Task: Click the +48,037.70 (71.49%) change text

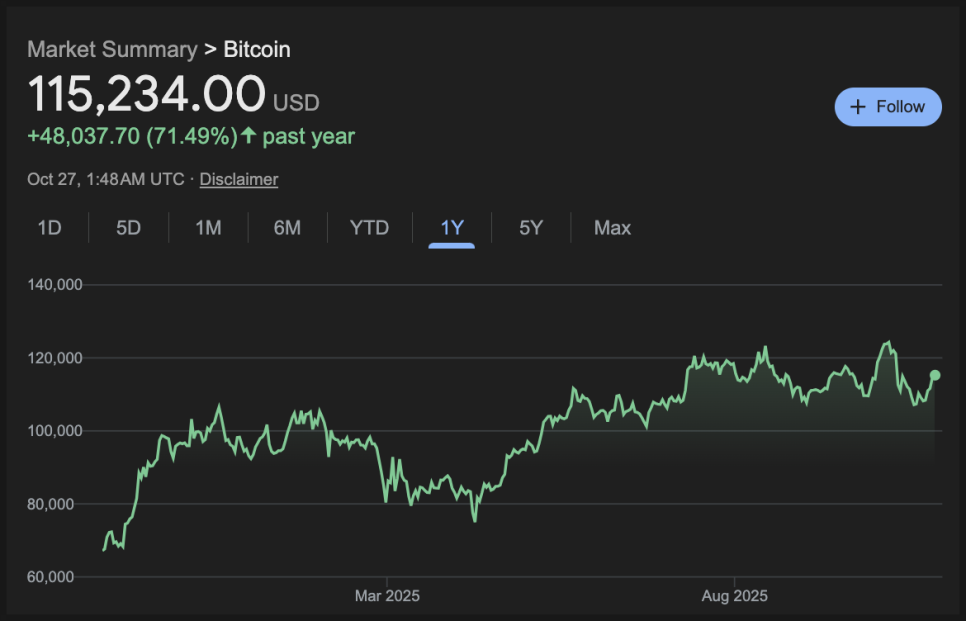Action: click(132, 136)
